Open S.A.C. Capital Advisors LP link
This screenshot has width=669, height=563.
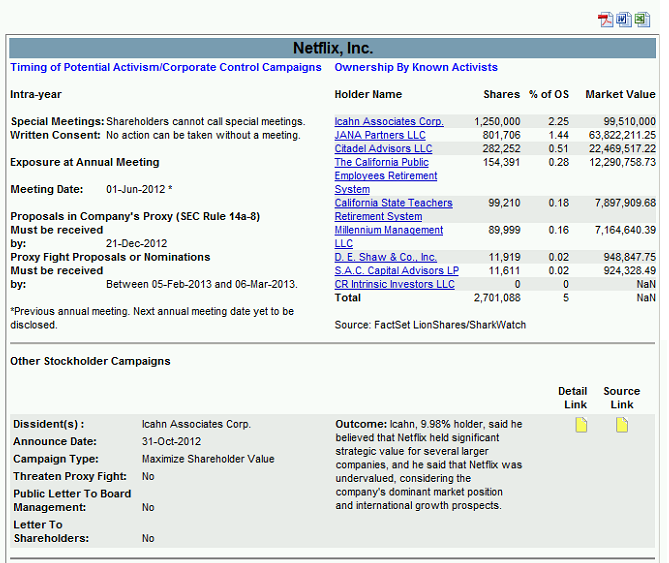coord(396,270)
